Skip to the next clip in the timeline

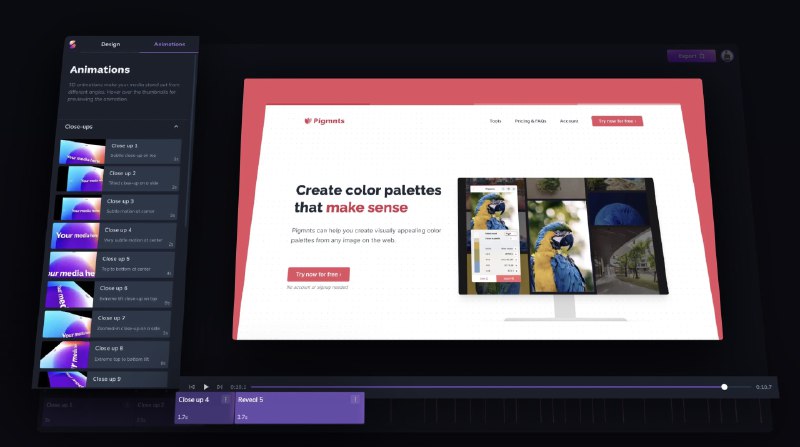tap(220, 386)
